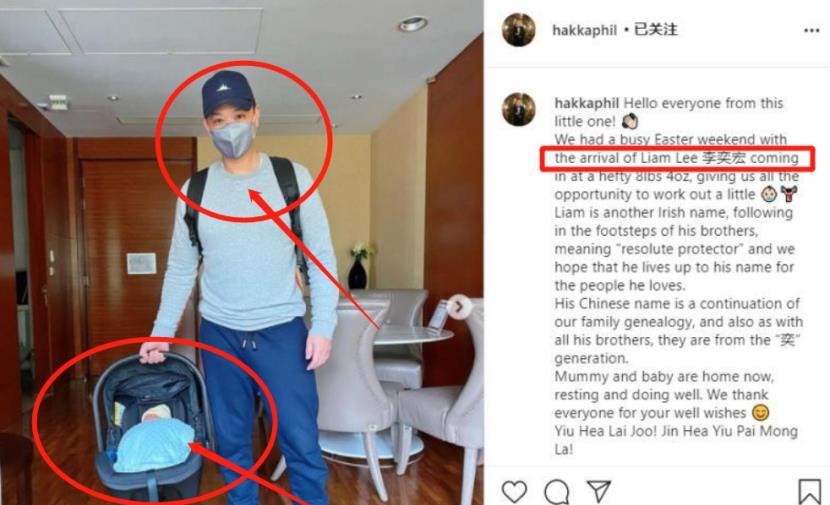
Task: Click hakkaphil's profile avatar in the header
Action: 519,30
